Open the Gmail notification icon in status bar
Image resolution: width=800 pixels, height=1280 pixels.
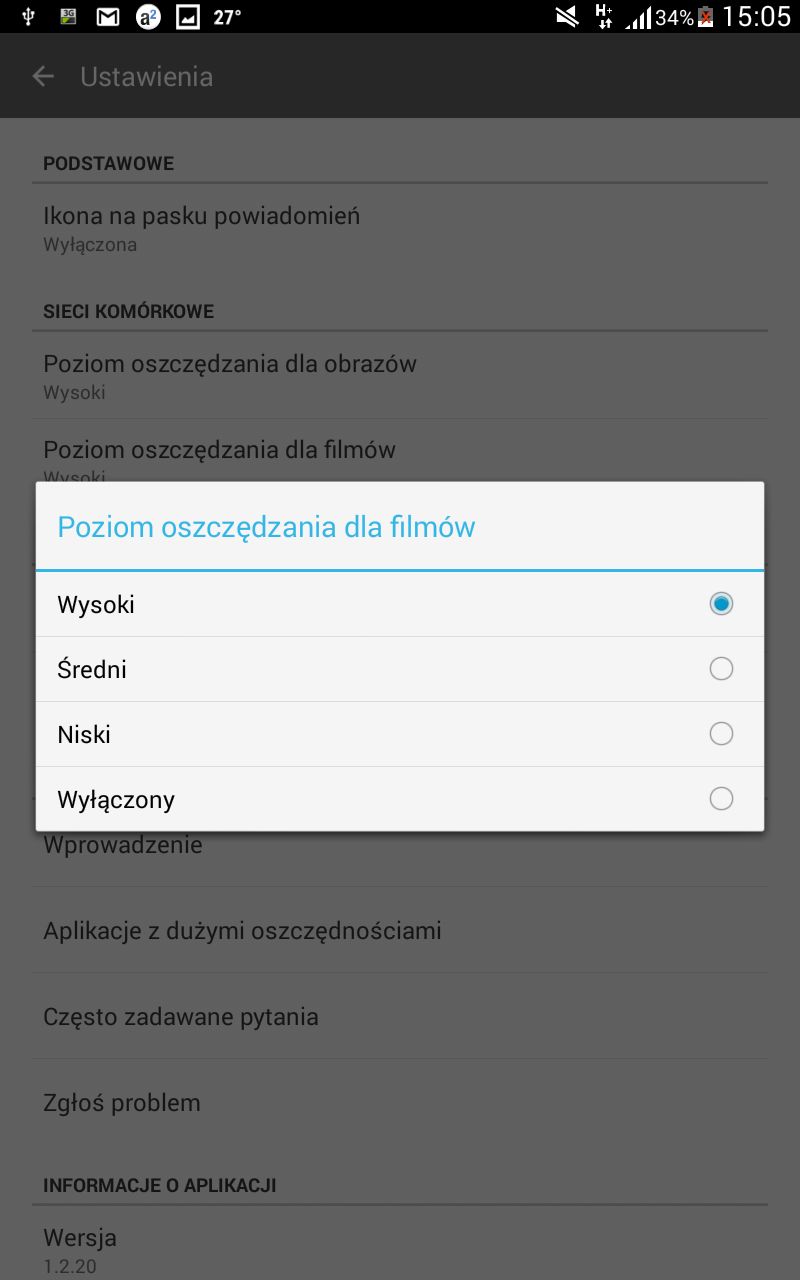(x=107, y=16)
